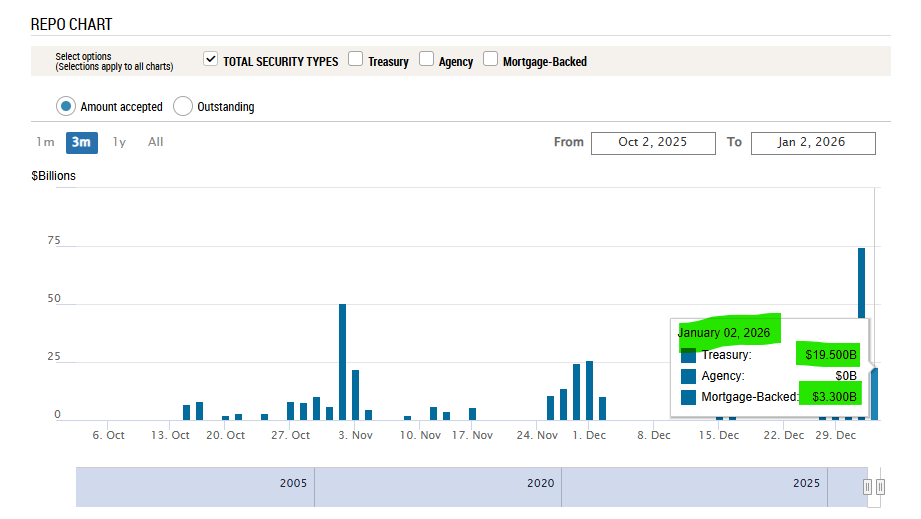Click the To date field
Screen dimensions: 921x519
[x=813, y=143]
